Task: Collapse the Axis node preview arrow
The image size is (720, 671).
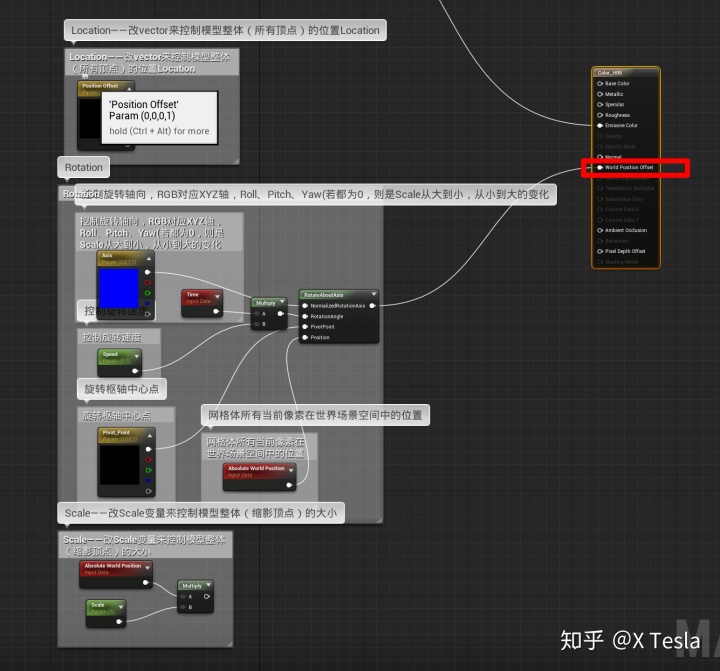Action: click(148, 259)
